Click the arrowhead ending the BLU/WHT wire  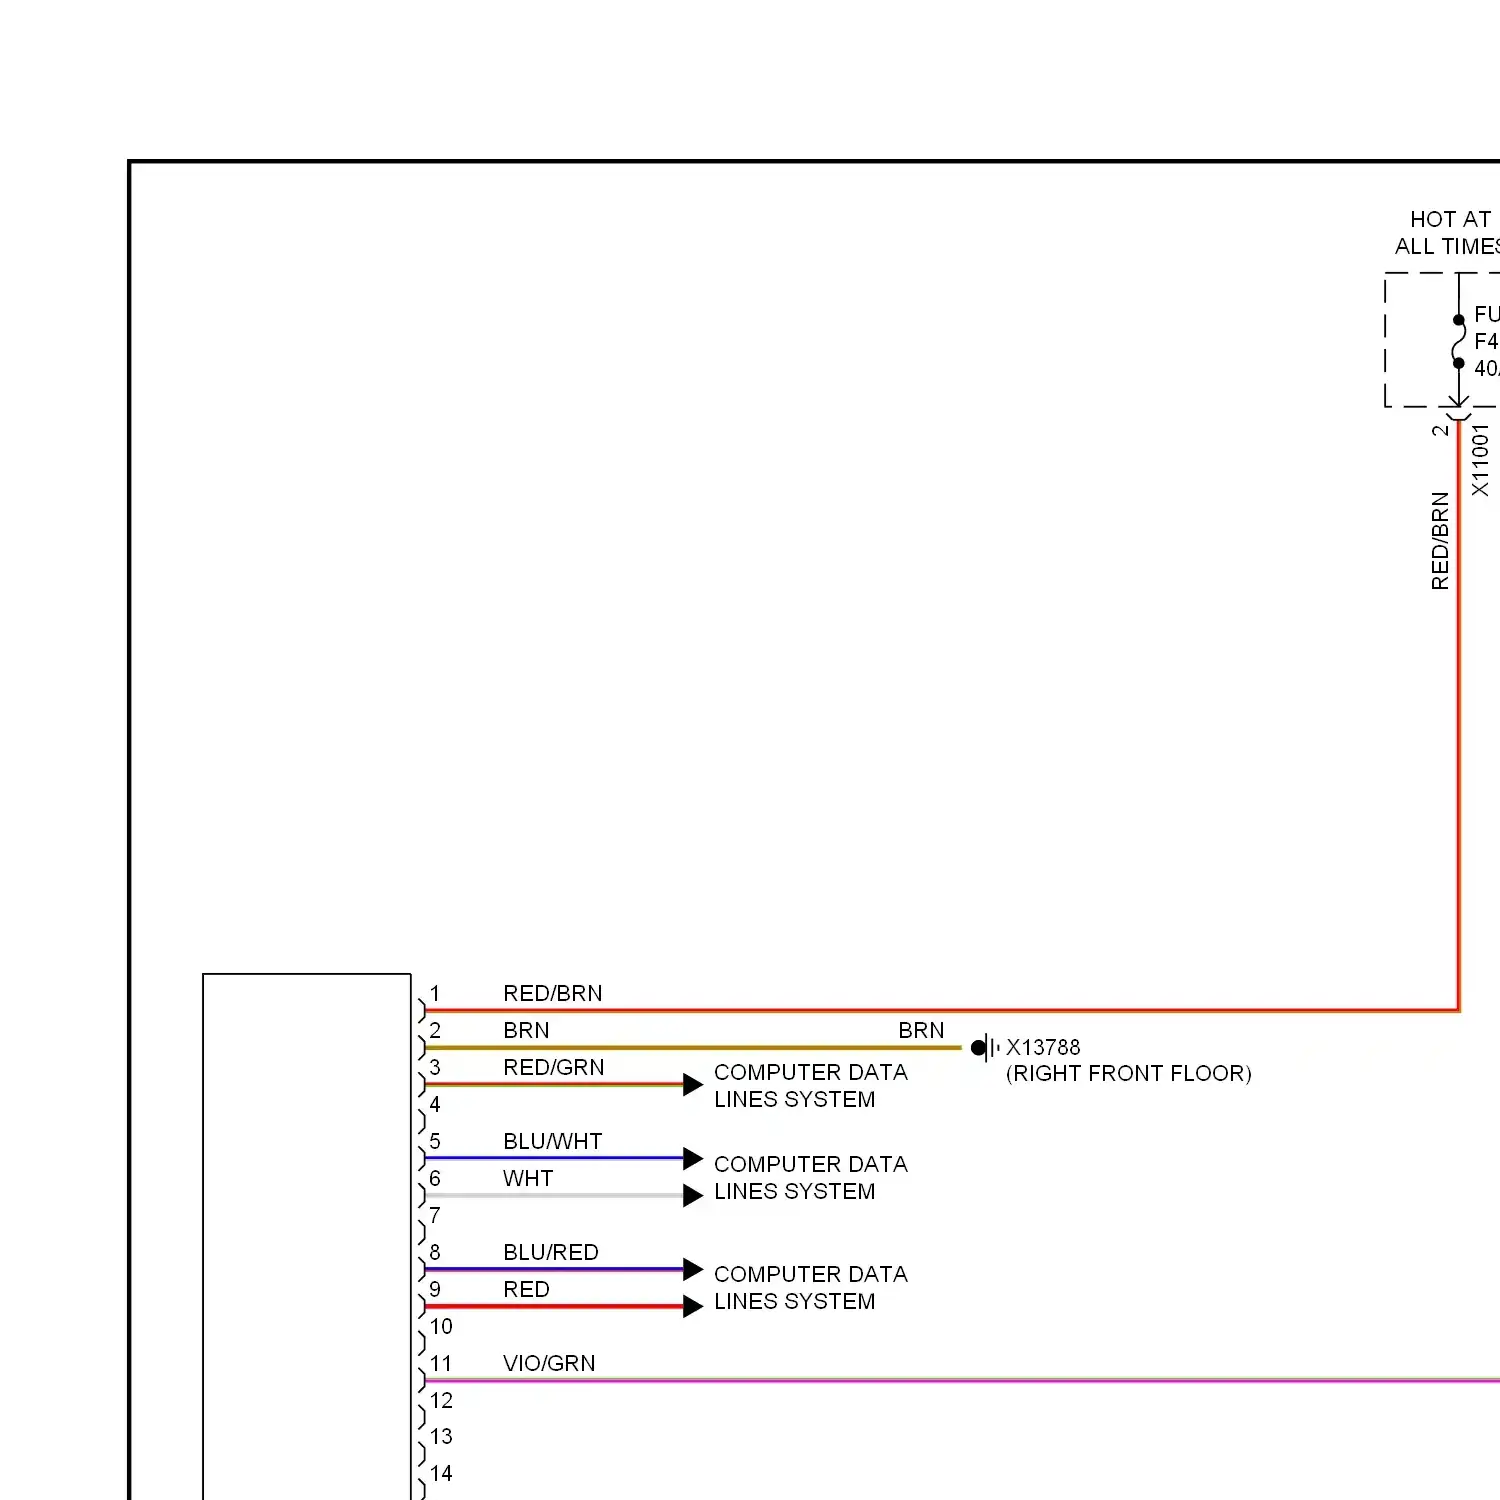[693, 1159]
